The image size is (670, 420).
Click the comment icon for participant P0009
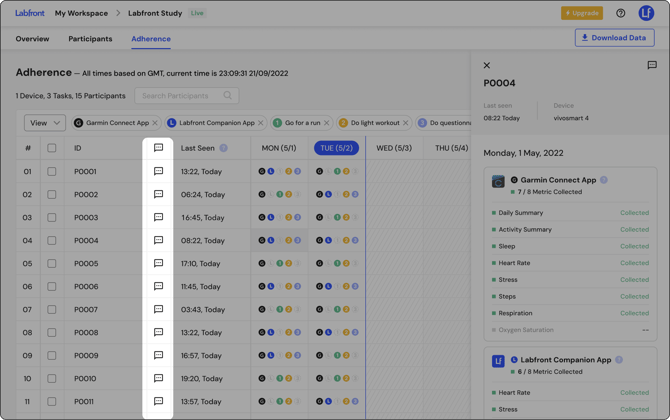tap(158, 355)
